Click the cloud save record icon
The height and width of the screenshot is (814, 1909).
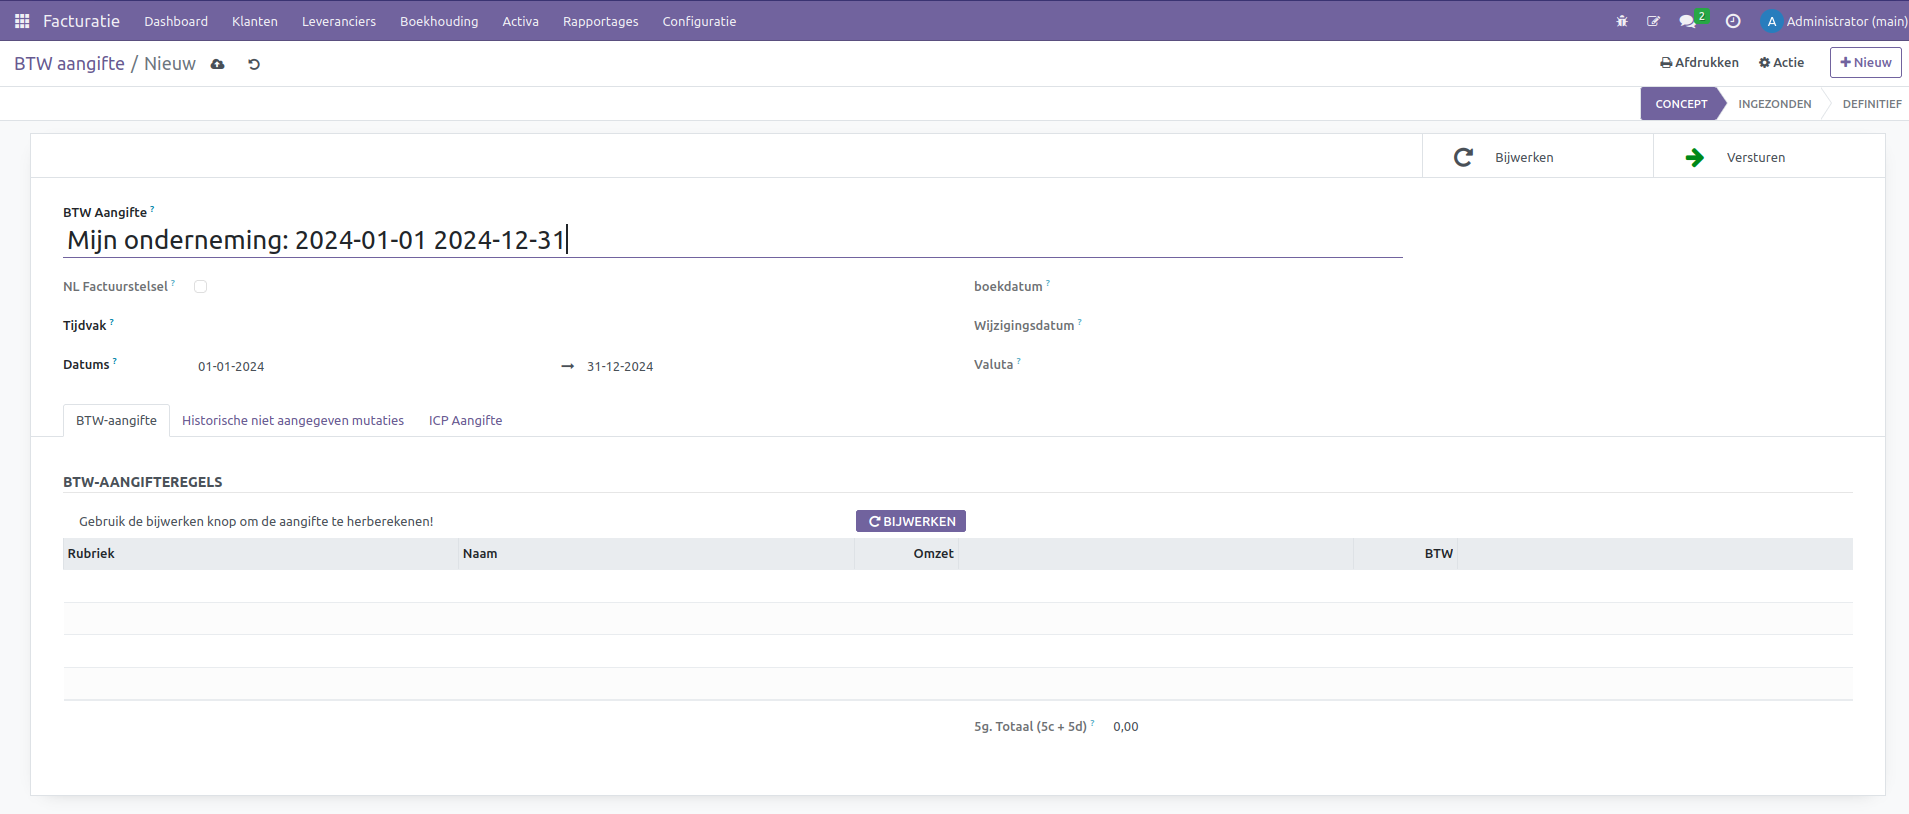tap(218, 64)
